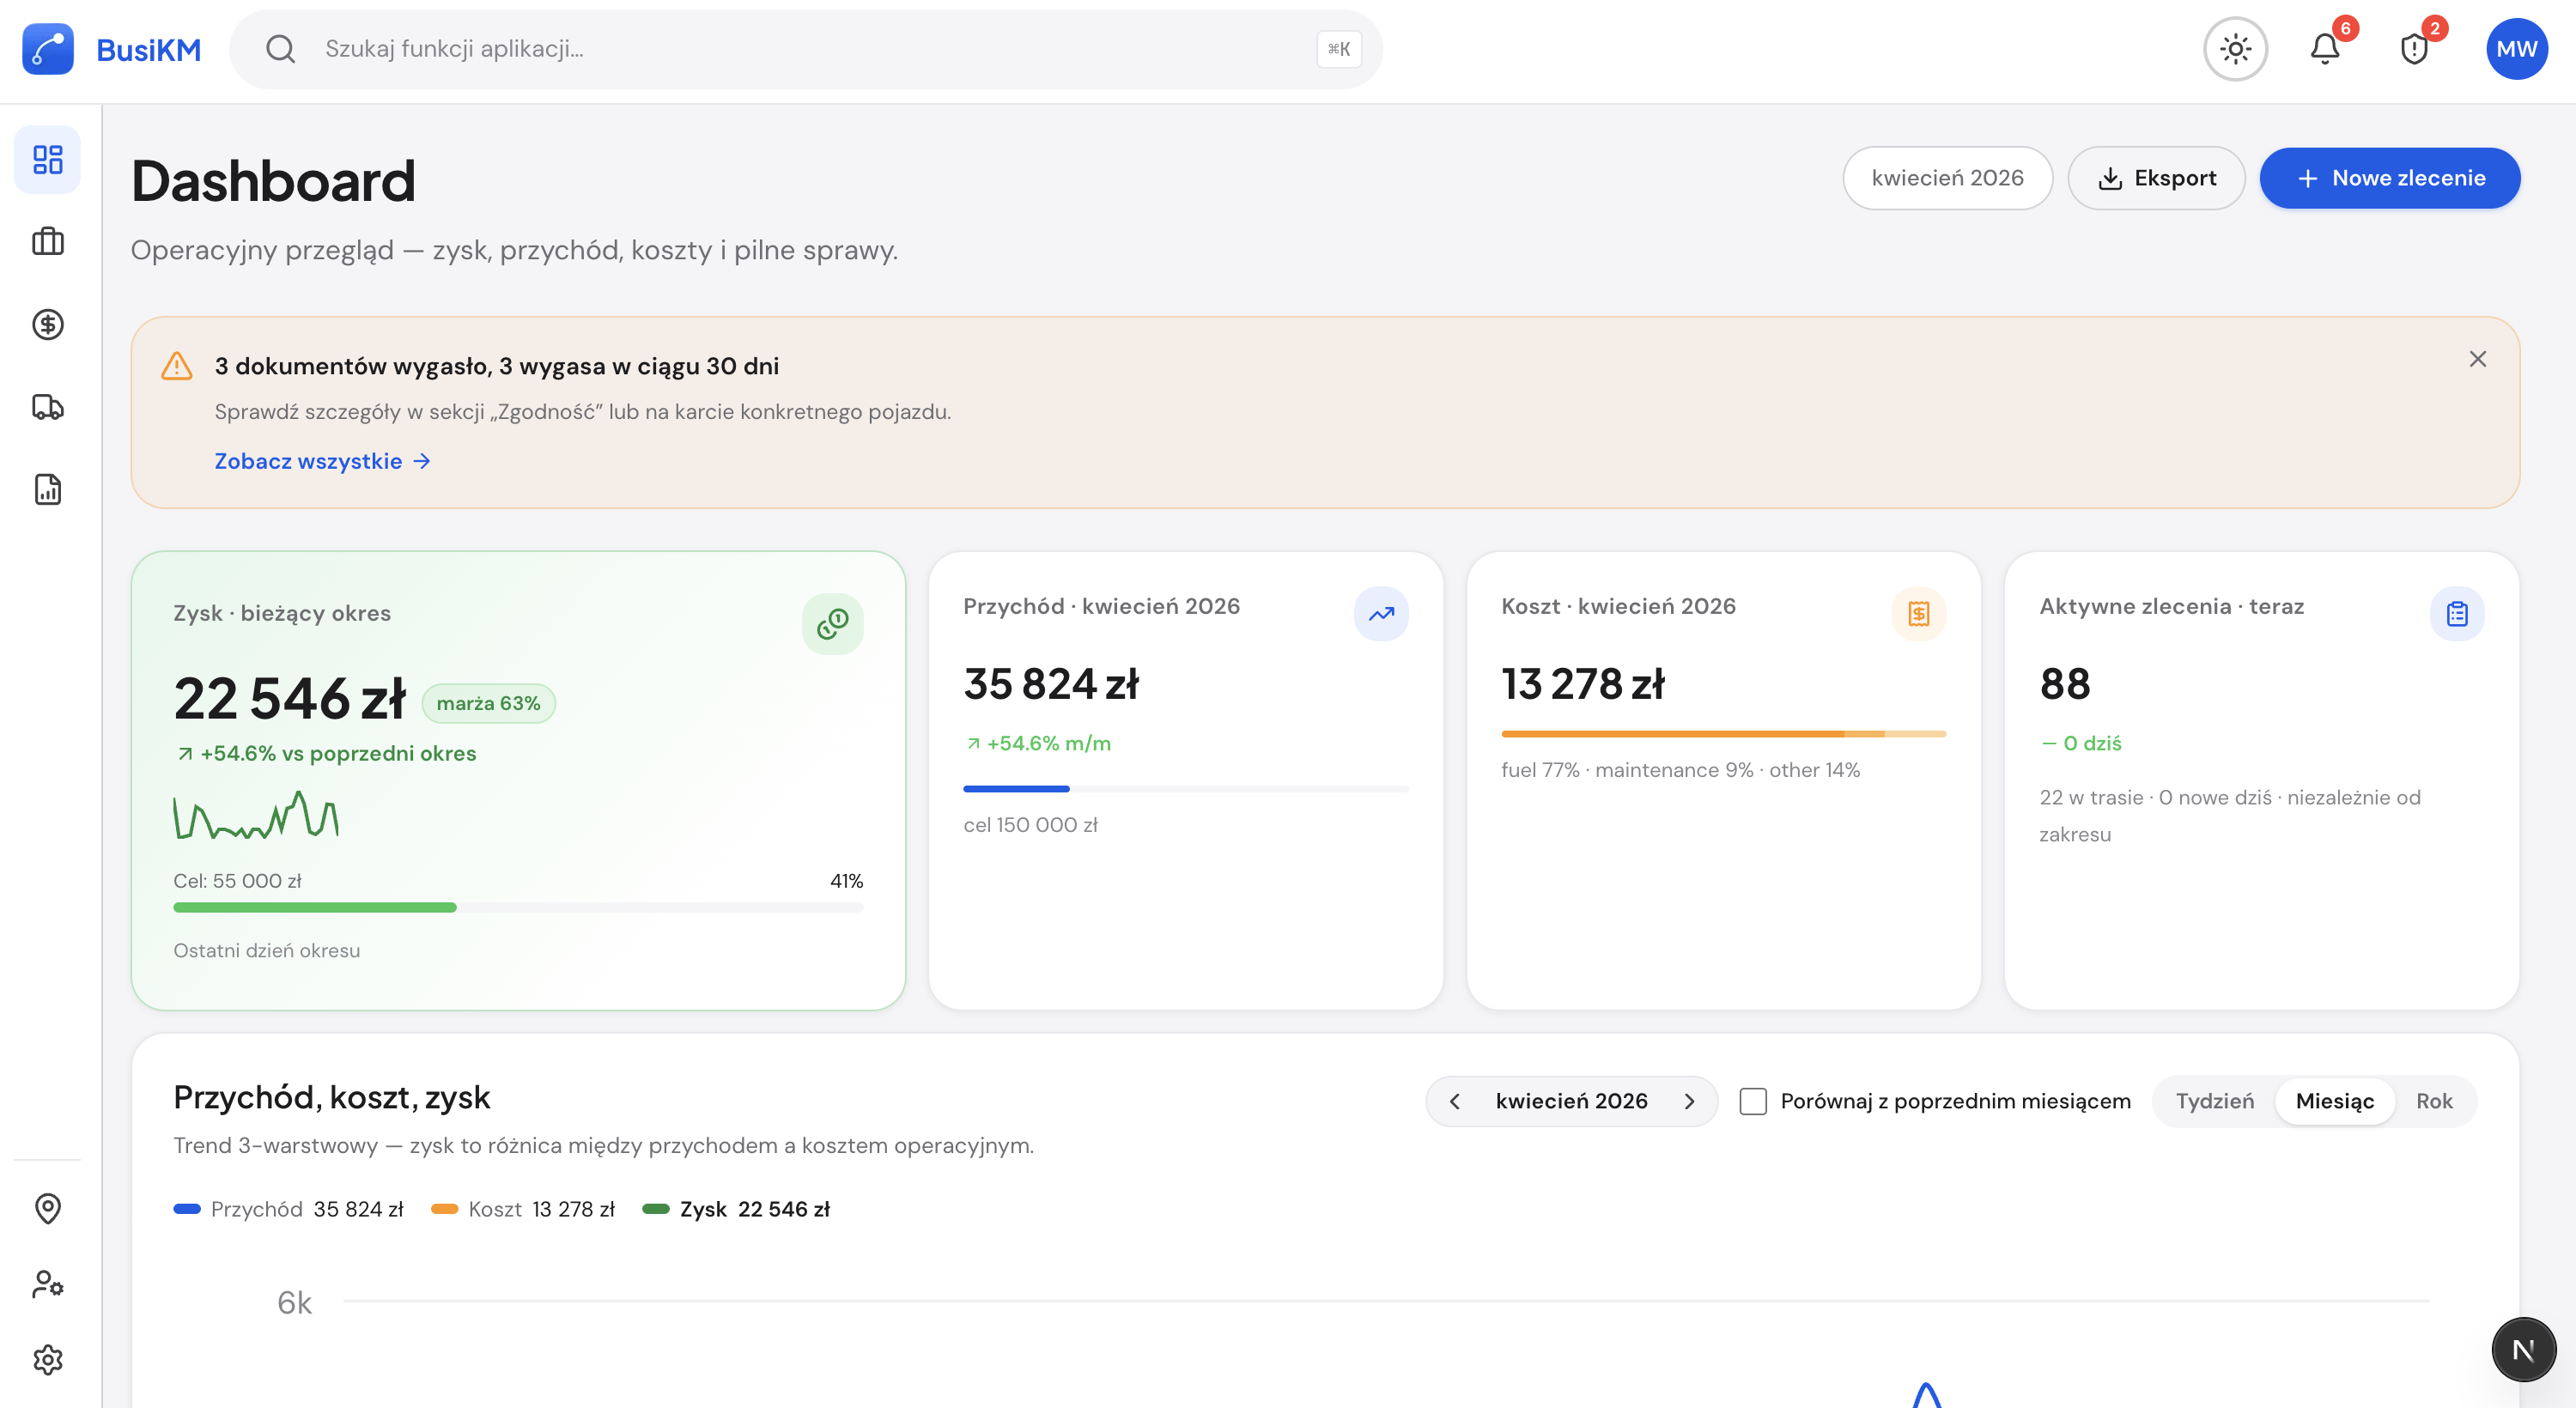Dismiss the expired documents alert

click(x=2477, y=359)
